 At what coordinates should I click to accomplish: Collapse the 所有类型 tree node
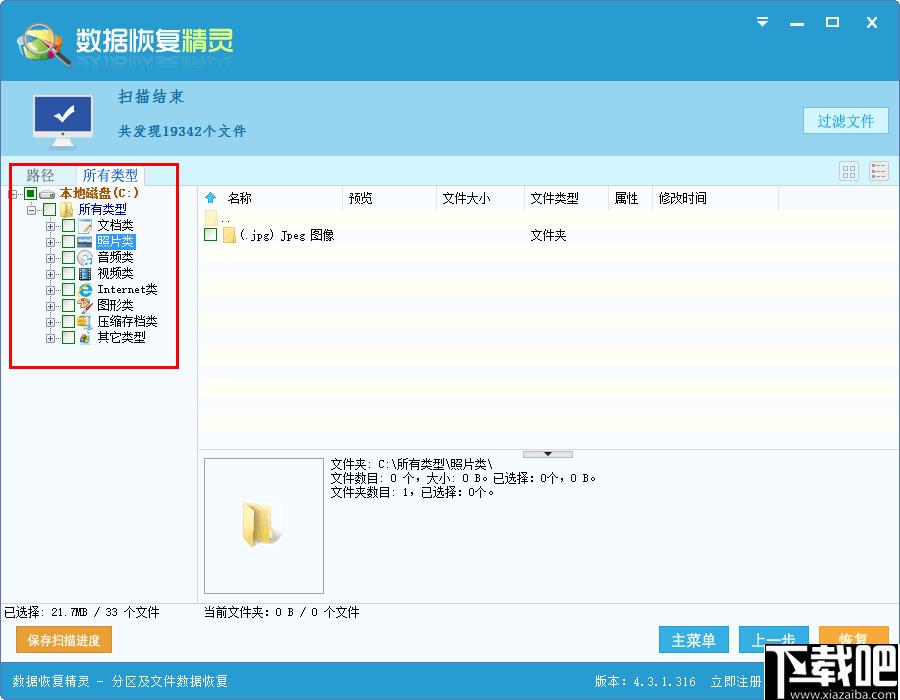(x=32, y=210)
